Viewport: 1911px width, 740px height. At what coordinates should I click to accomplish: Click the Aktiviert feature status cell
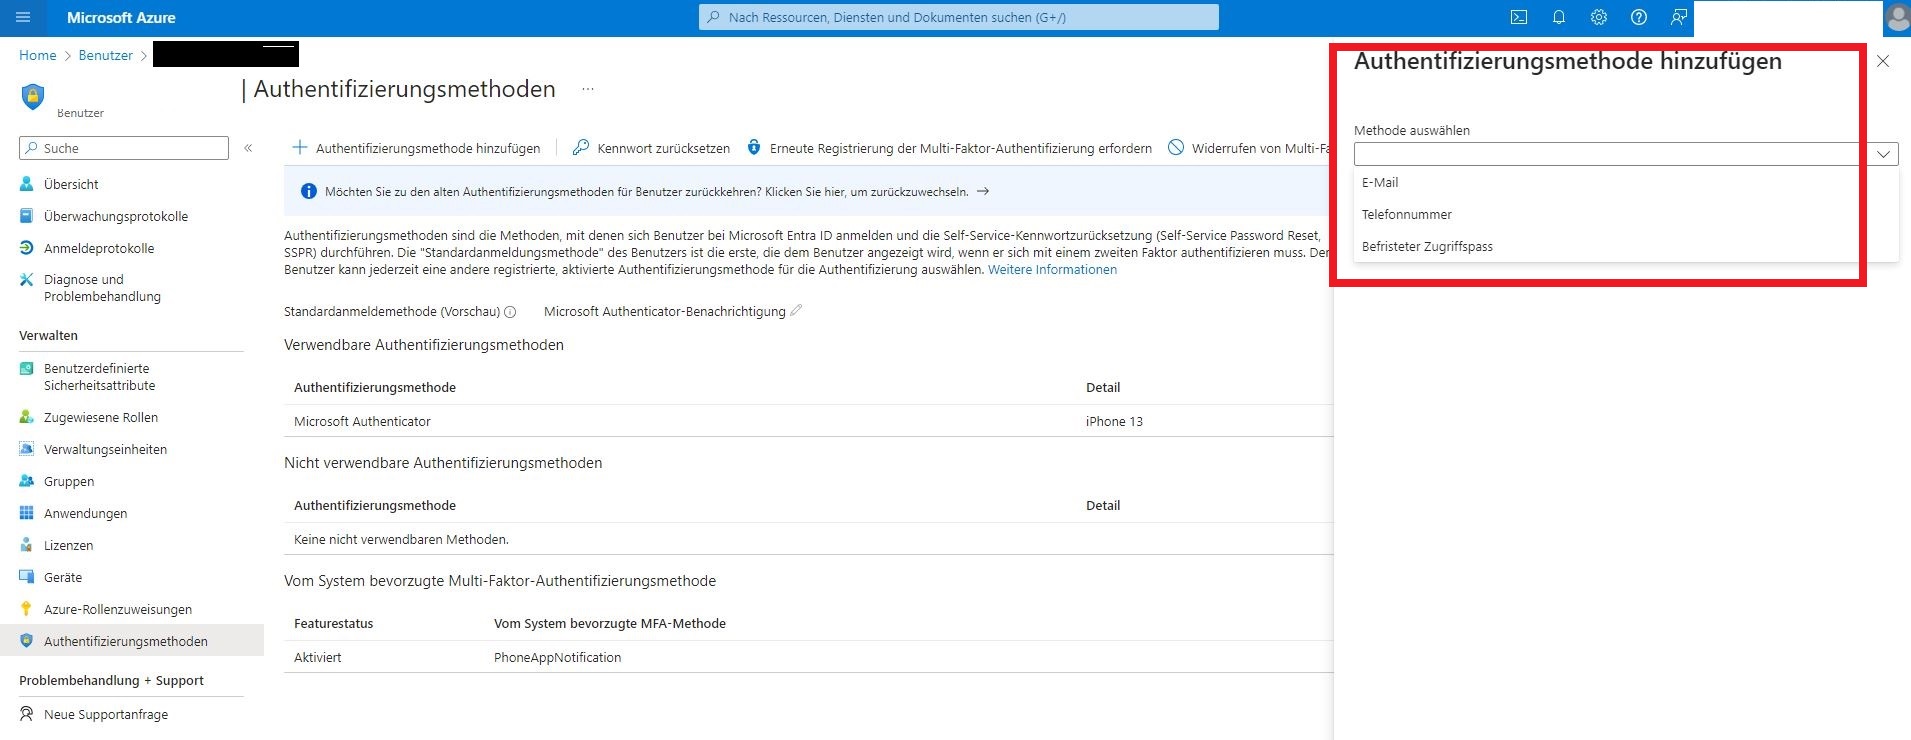[317, 657]
